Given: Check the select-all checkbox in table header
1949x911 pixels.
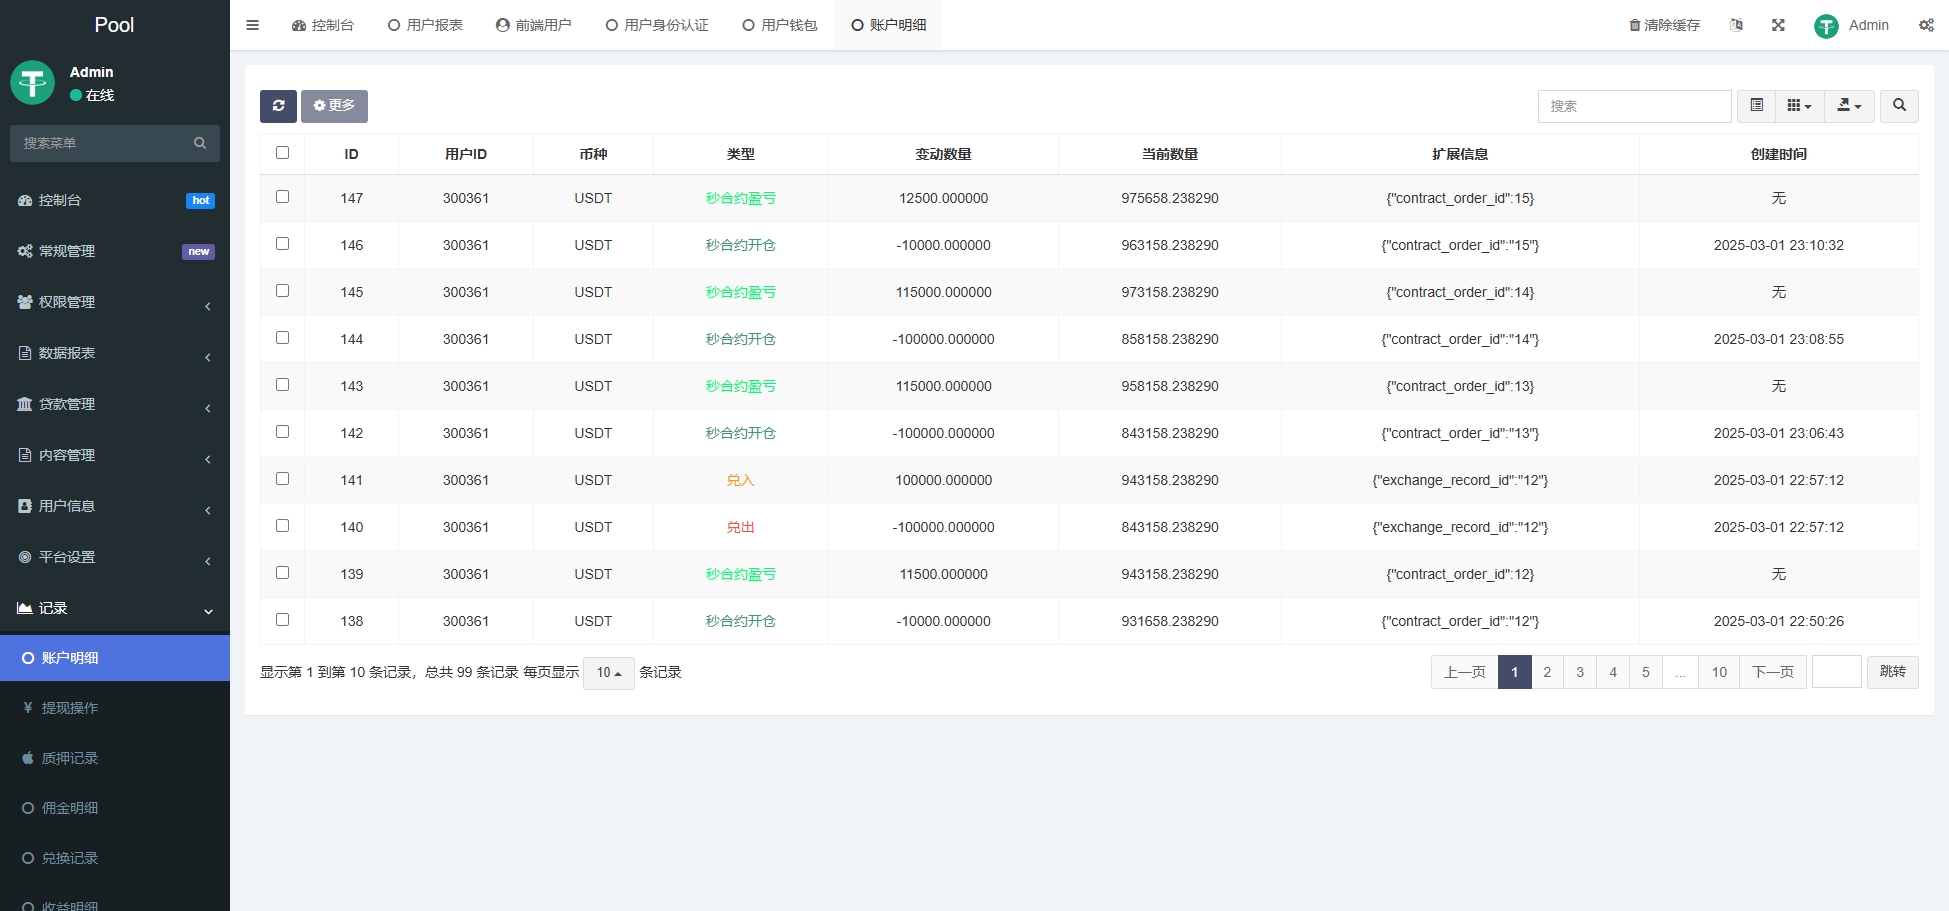Looking at the screenshot, I should (x=282, y=153).
